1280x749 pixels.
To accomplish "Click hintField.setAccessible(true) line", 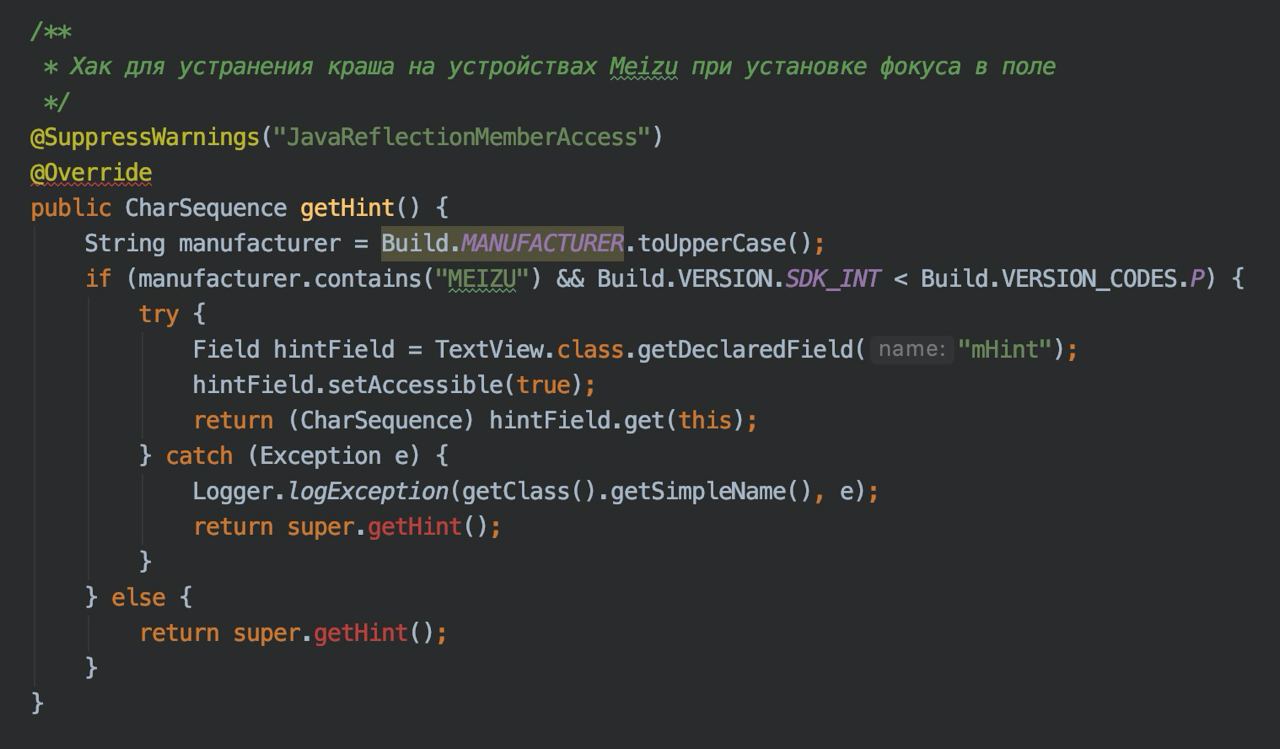I will click(x=394, y=385).
